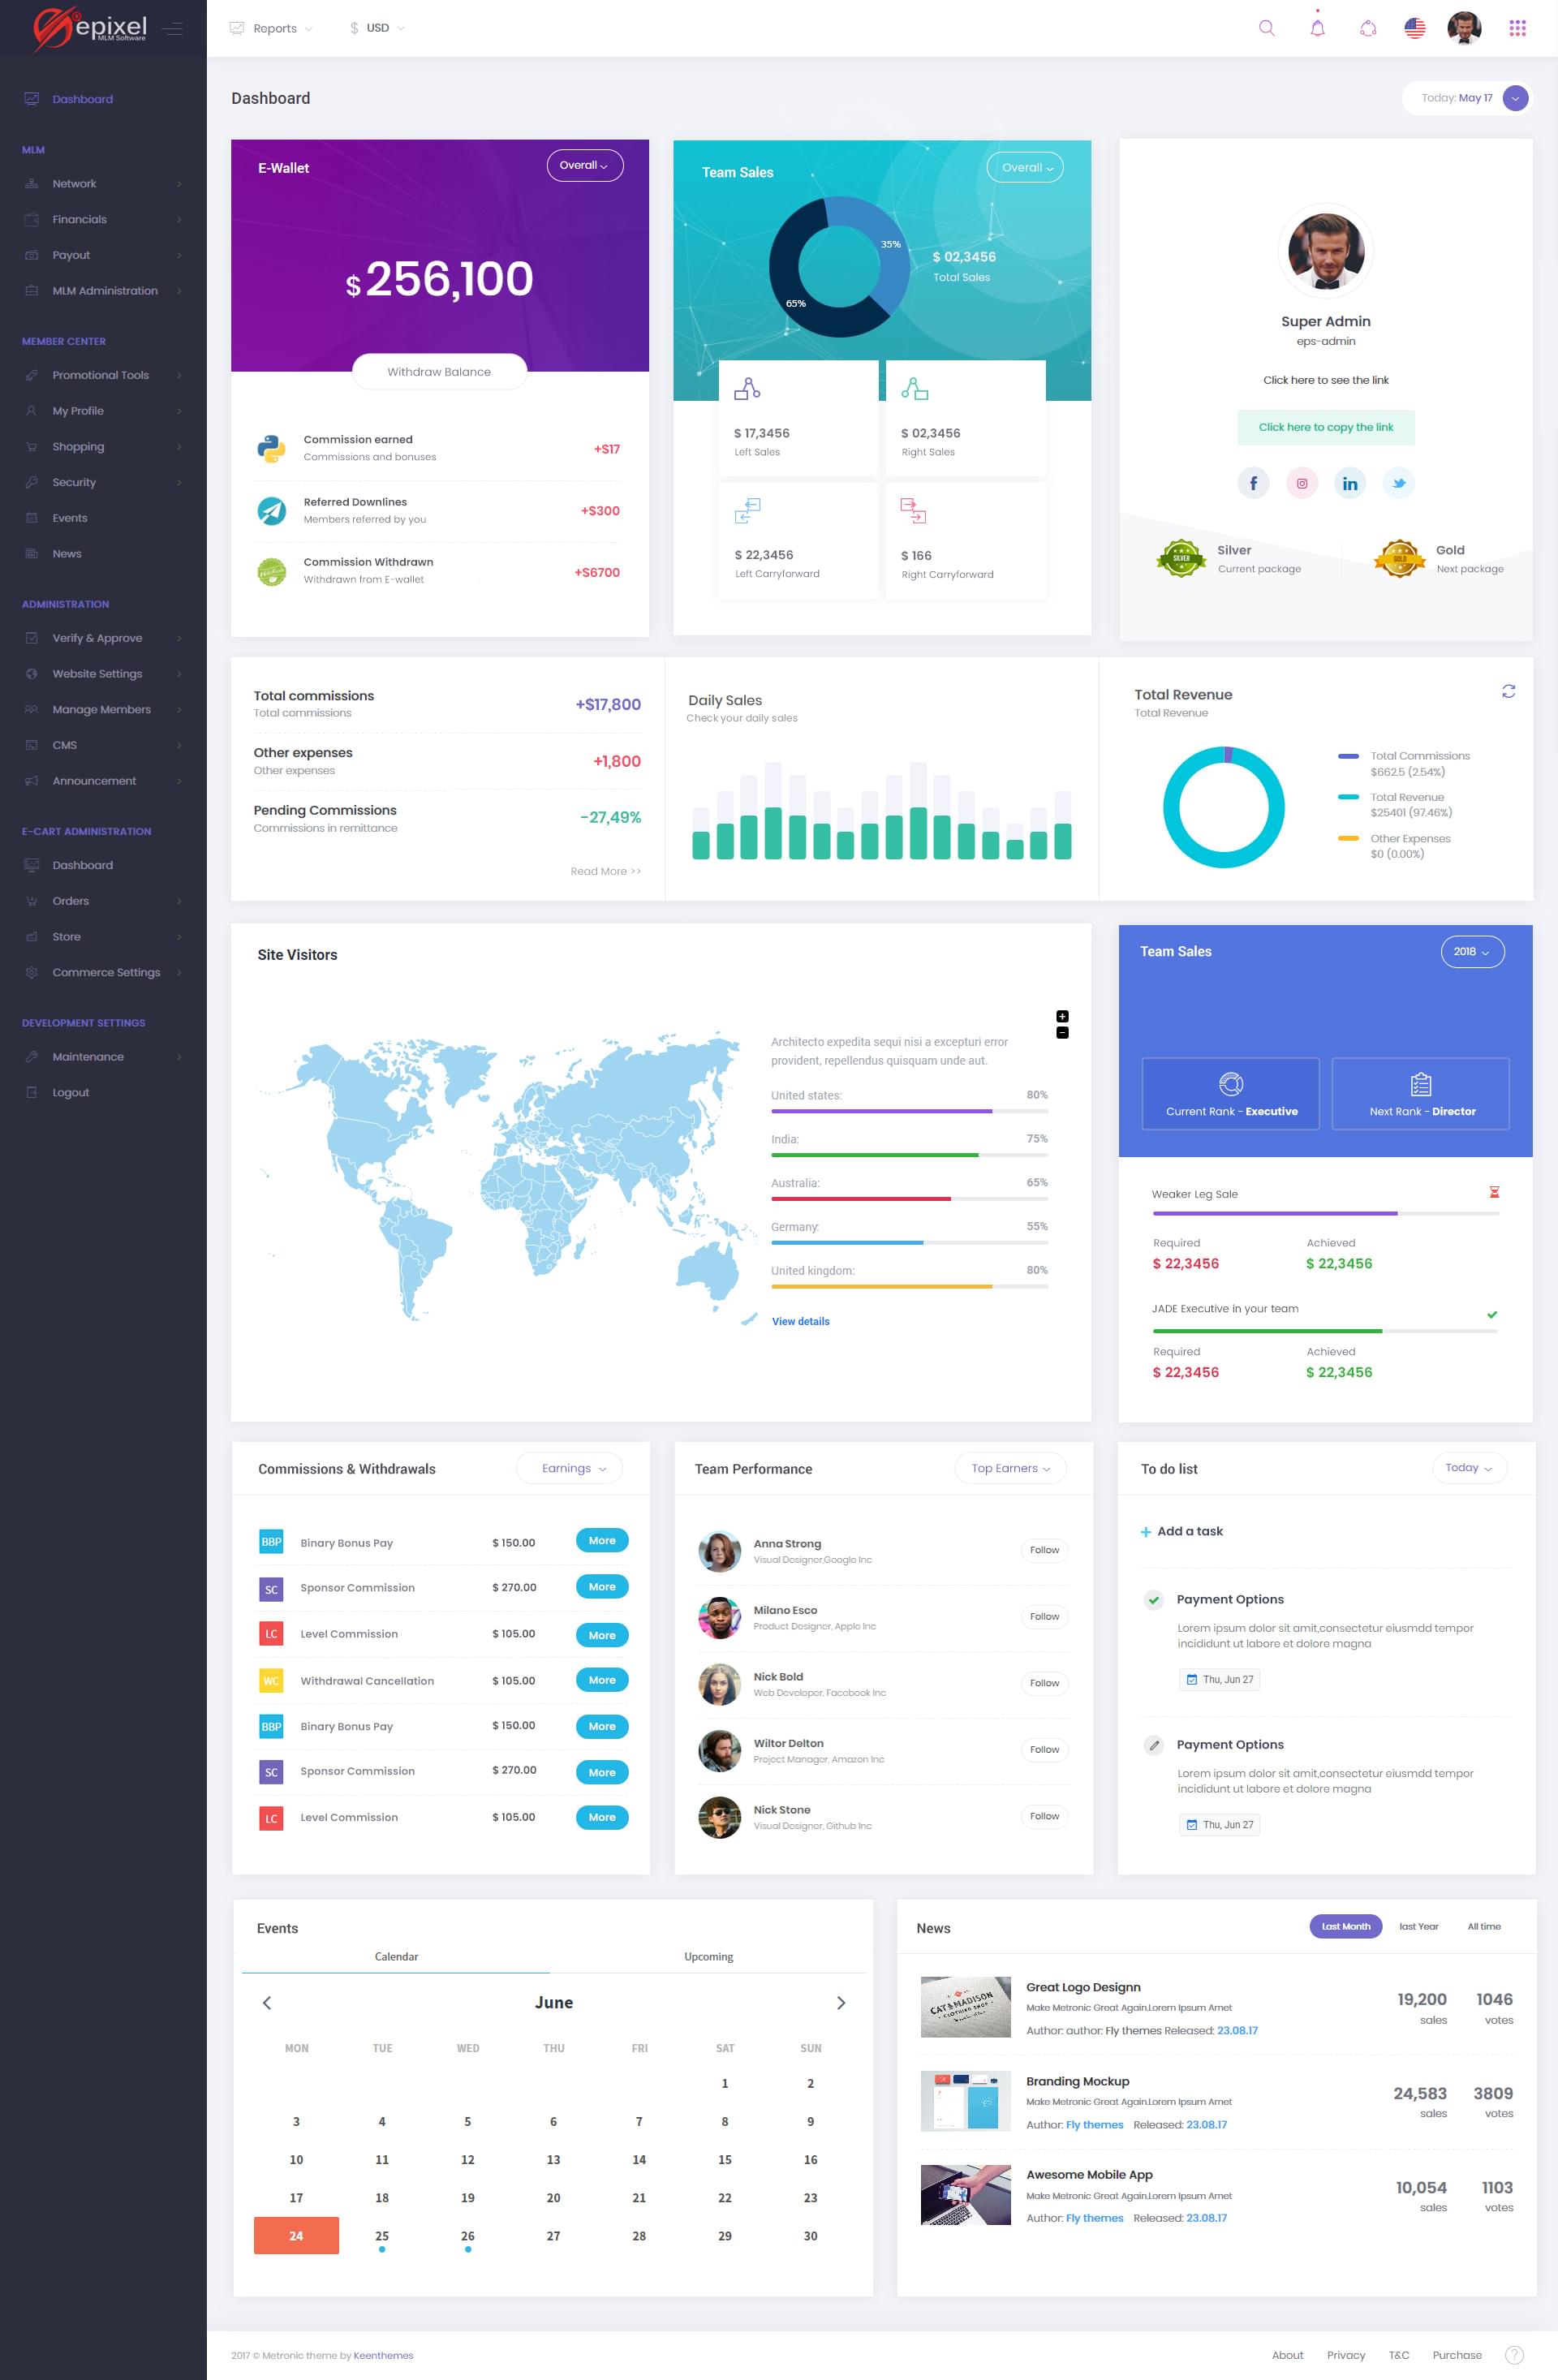Check the first Payment Options task
The height and width of the screenshot is (2380, 1558).
1153,1599
